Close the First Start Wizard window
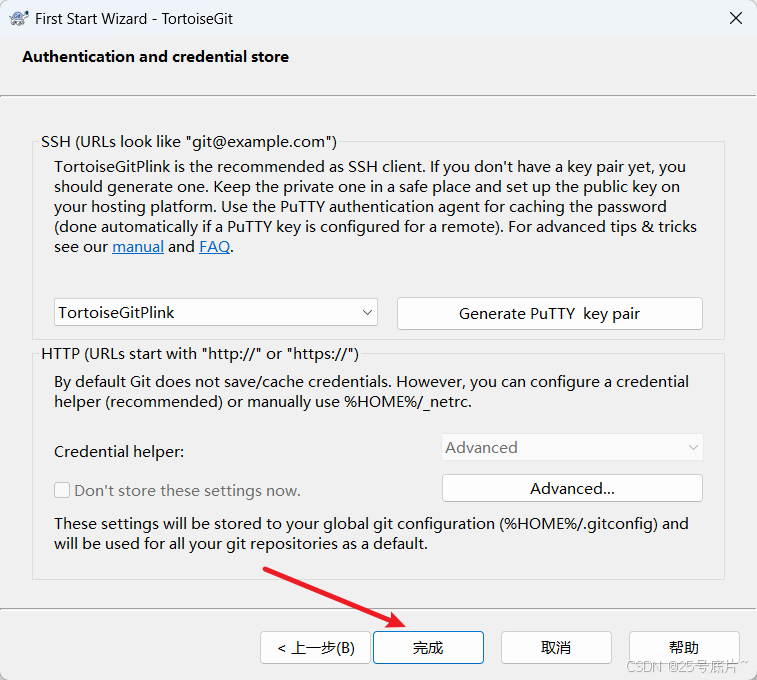757x680 pixels. click(736, 18)
